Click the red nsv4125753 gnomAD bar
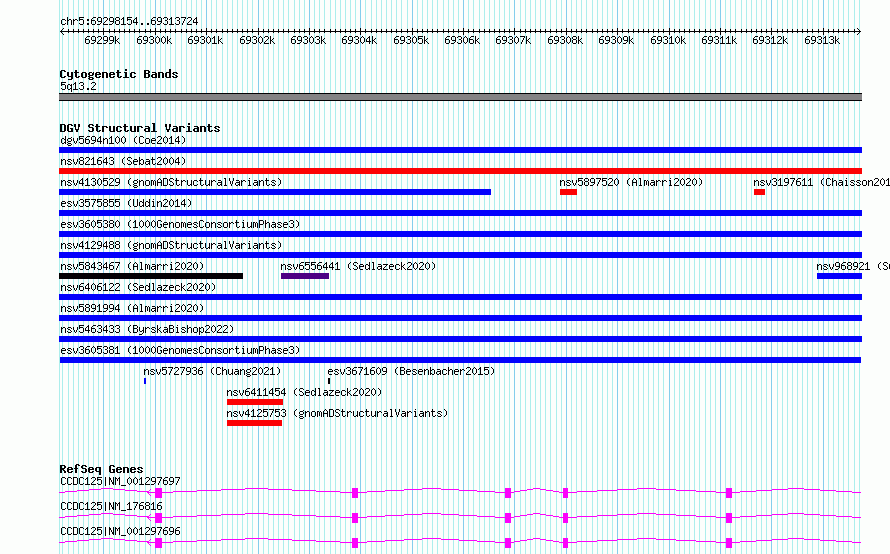Image resolution: width=890 pixels, height=554 pixels. [254, 423]
